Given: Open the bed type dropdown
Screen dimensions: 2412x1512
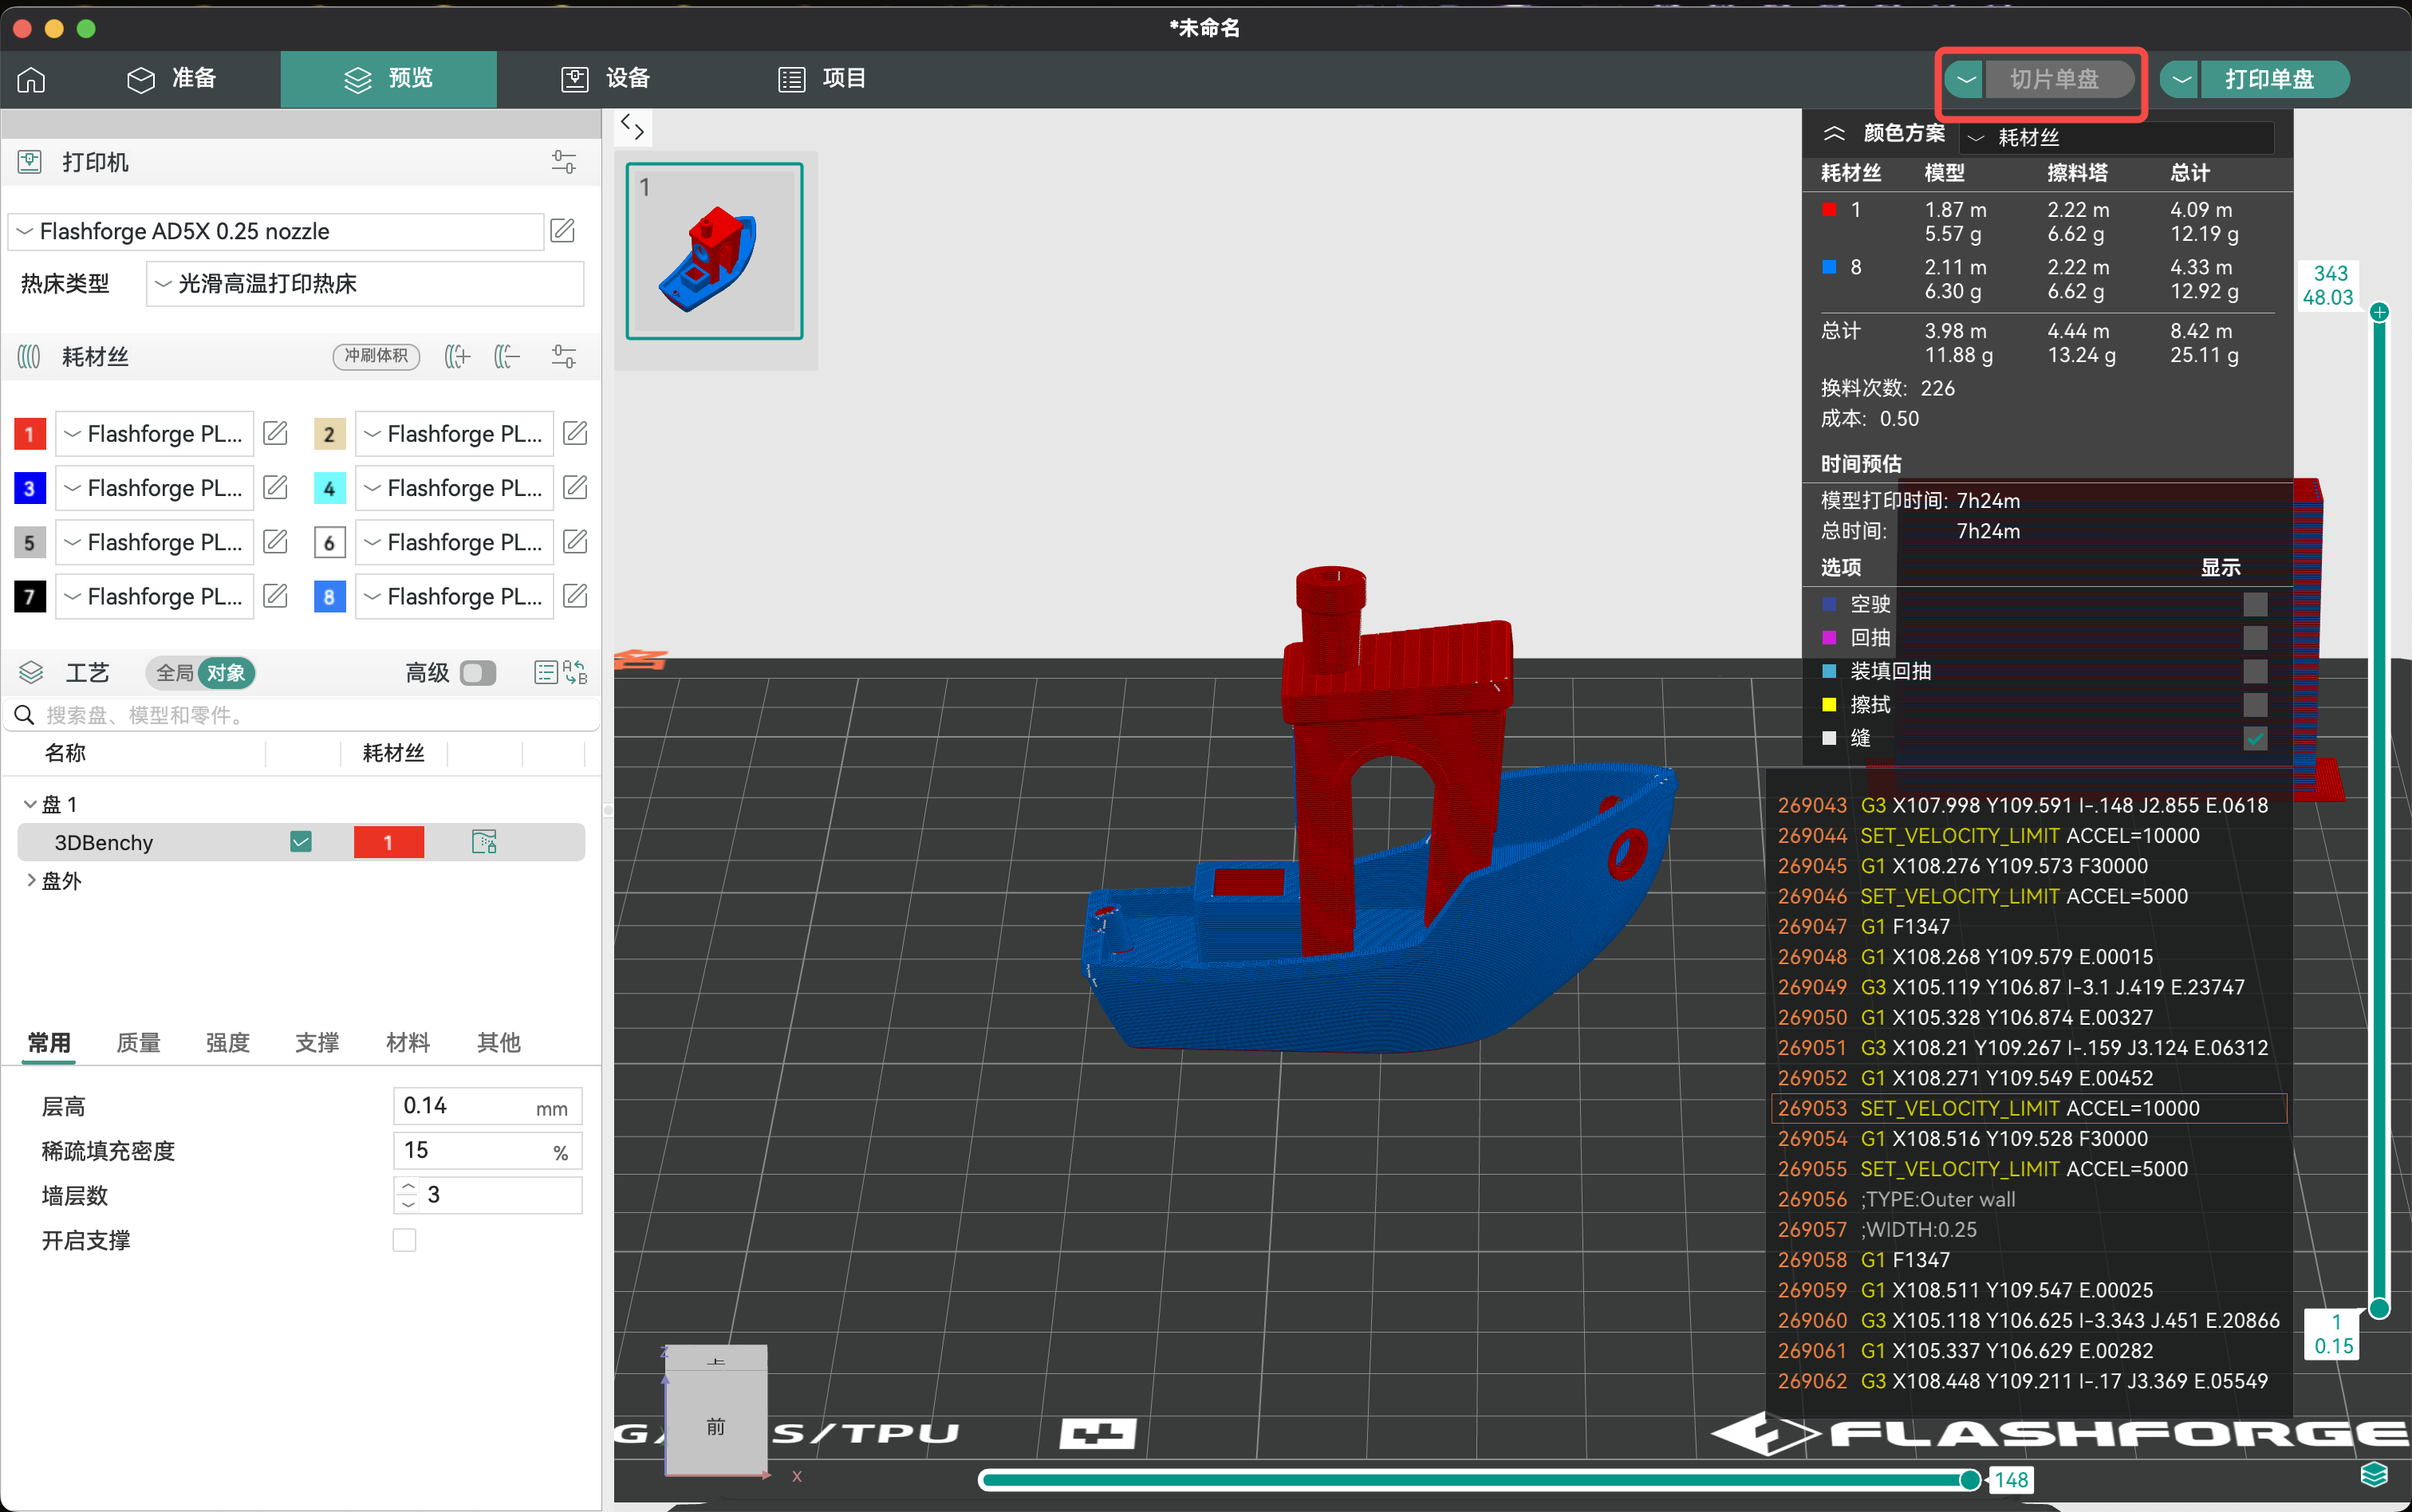Looking at the screenshot, I should point(365,284).
